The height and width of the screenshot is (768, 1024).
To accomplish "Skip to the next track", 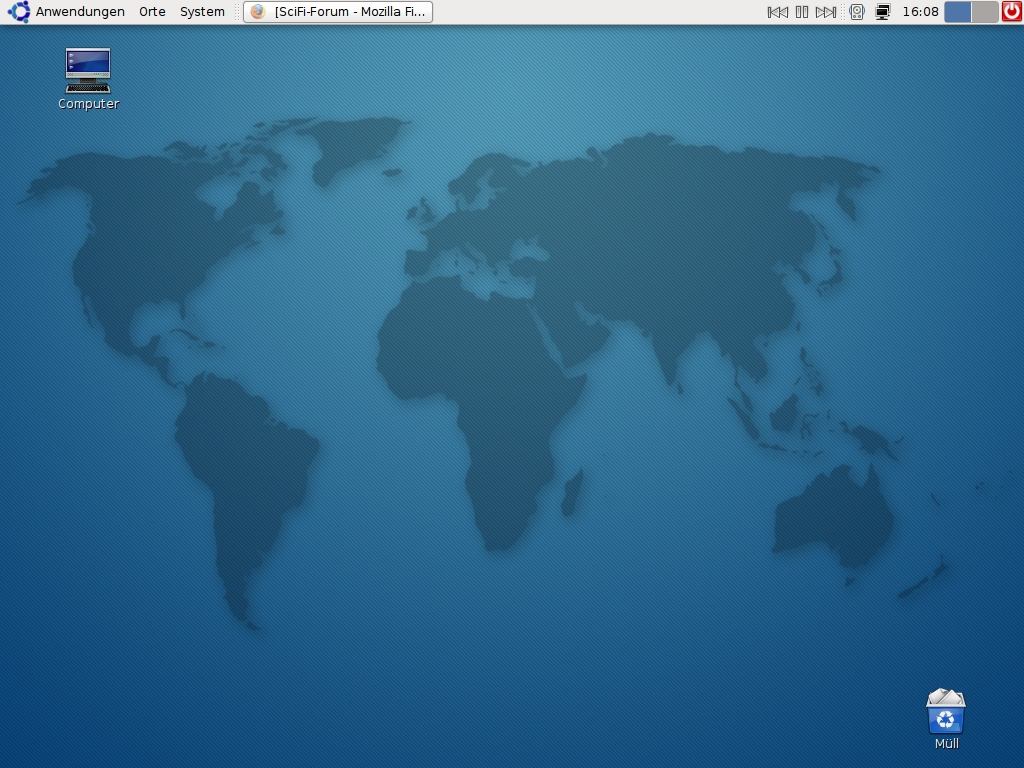I will coord(825,12).
